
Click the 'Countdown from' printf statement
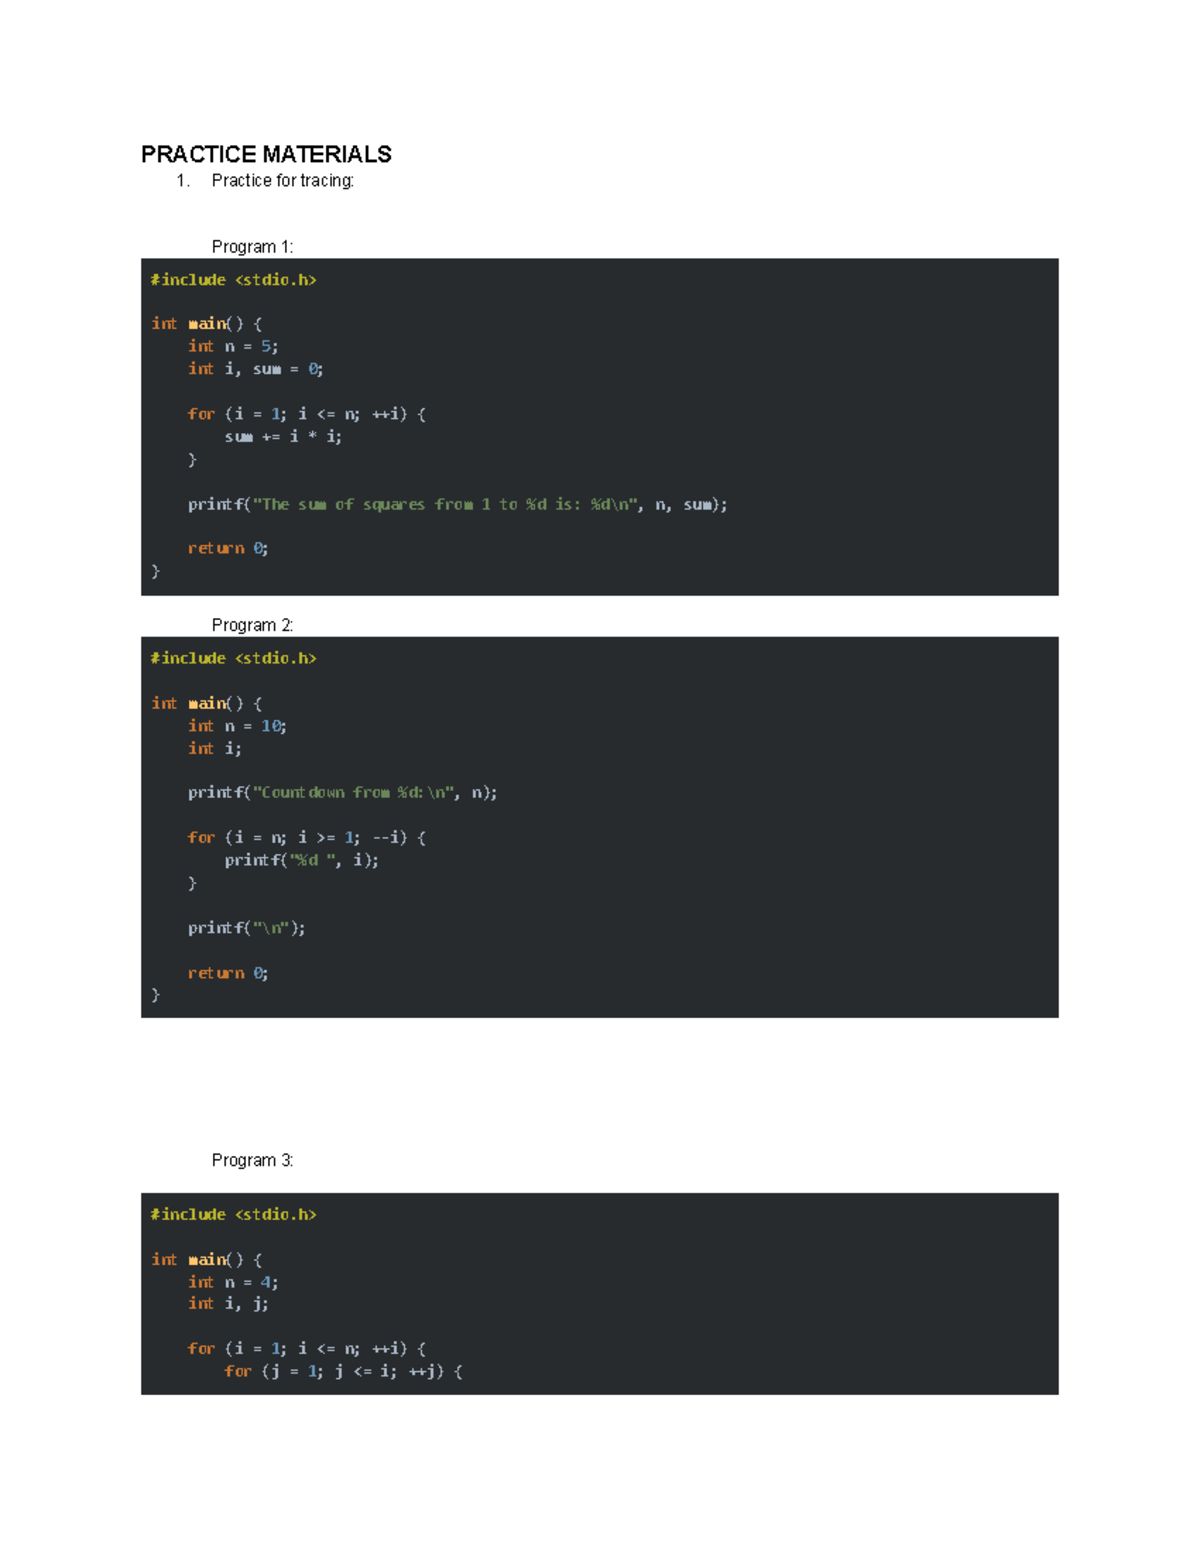342,793
